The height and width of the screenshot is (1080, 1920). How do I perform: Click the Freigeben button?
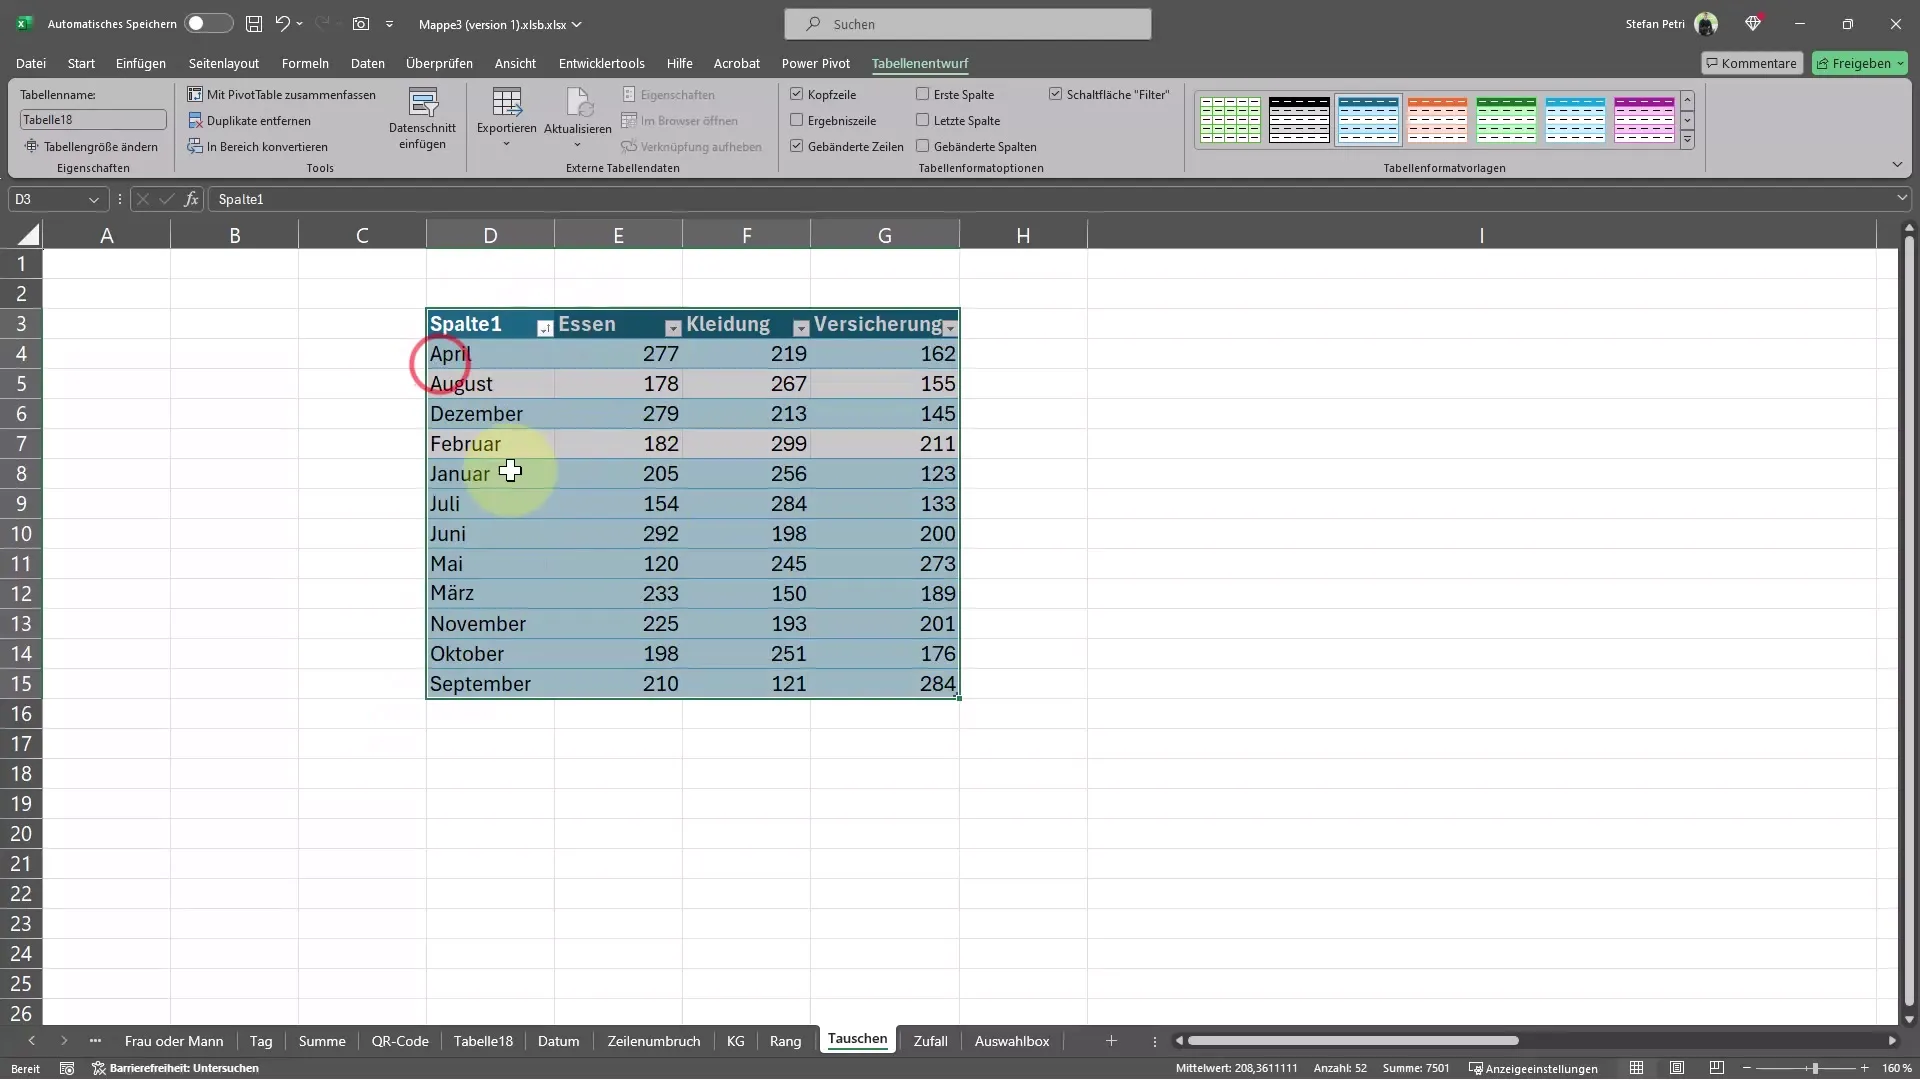pos(1860,63)
